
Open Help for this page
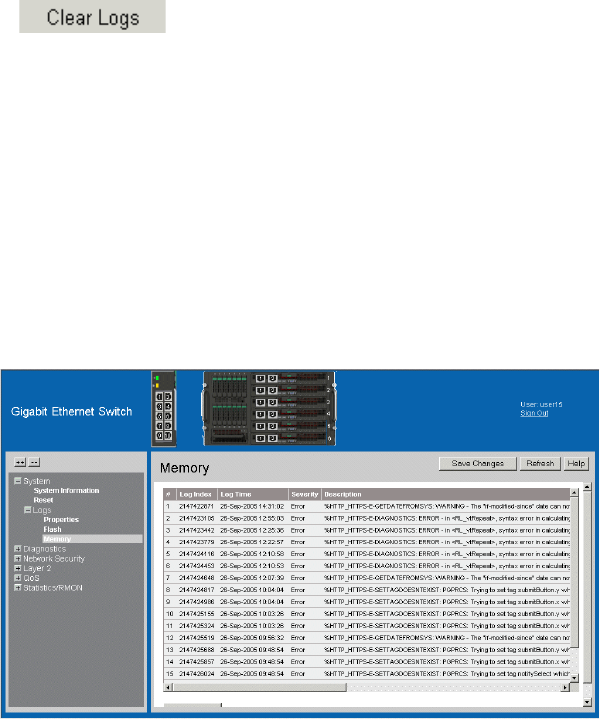click(576, 464)
